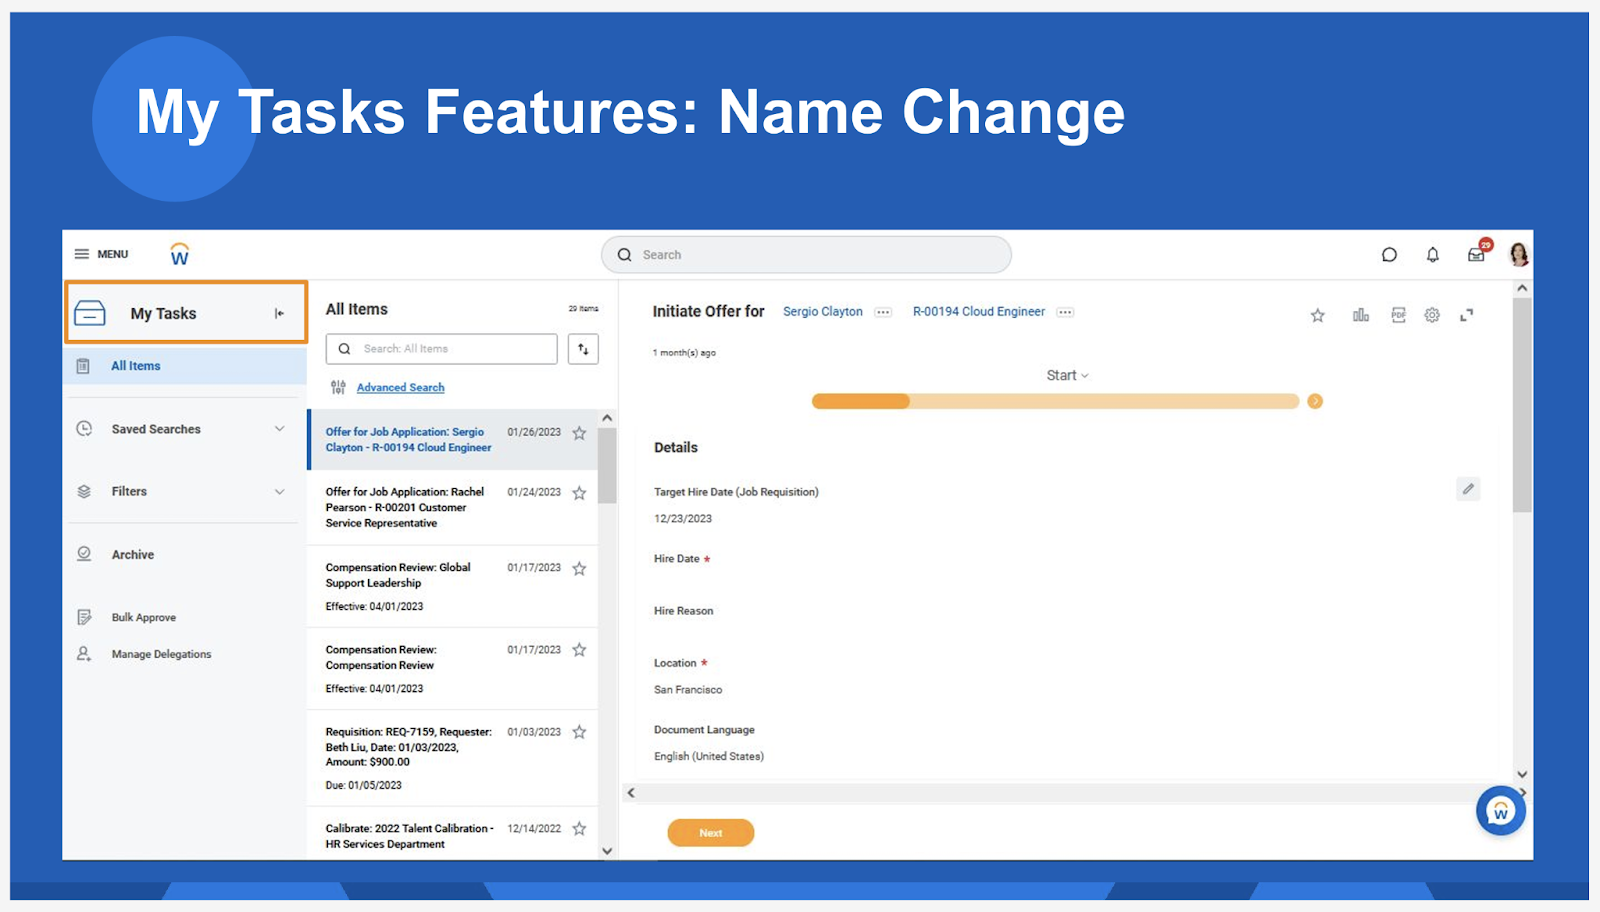Export the task as PDF
The height and width of the screenshot is (912, 1600).
pos(1398,315)
